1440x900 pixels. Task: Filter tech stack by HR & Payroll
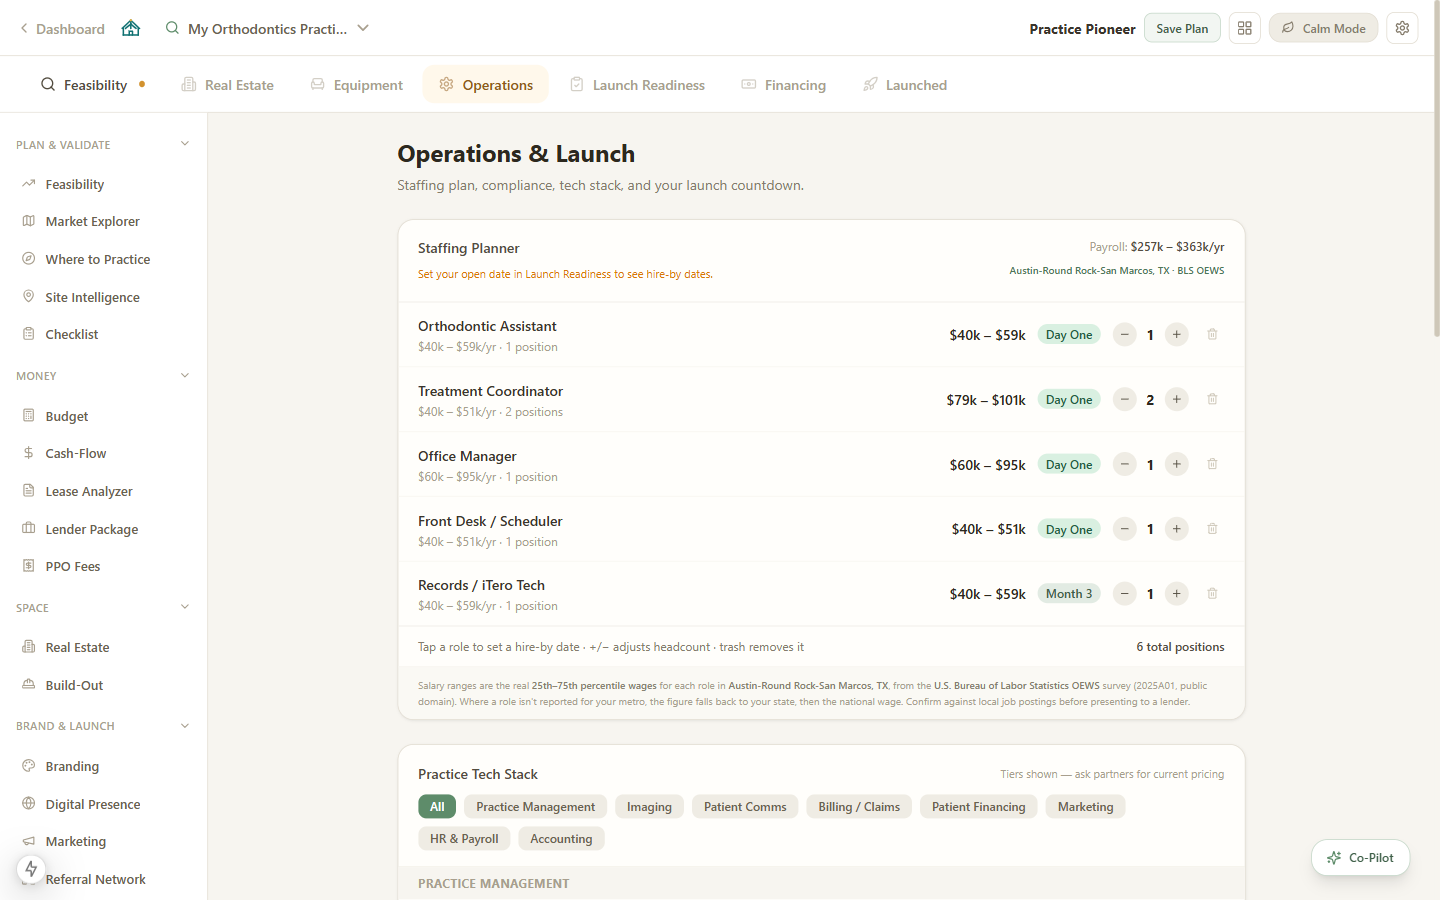click(x=464, y=839)
